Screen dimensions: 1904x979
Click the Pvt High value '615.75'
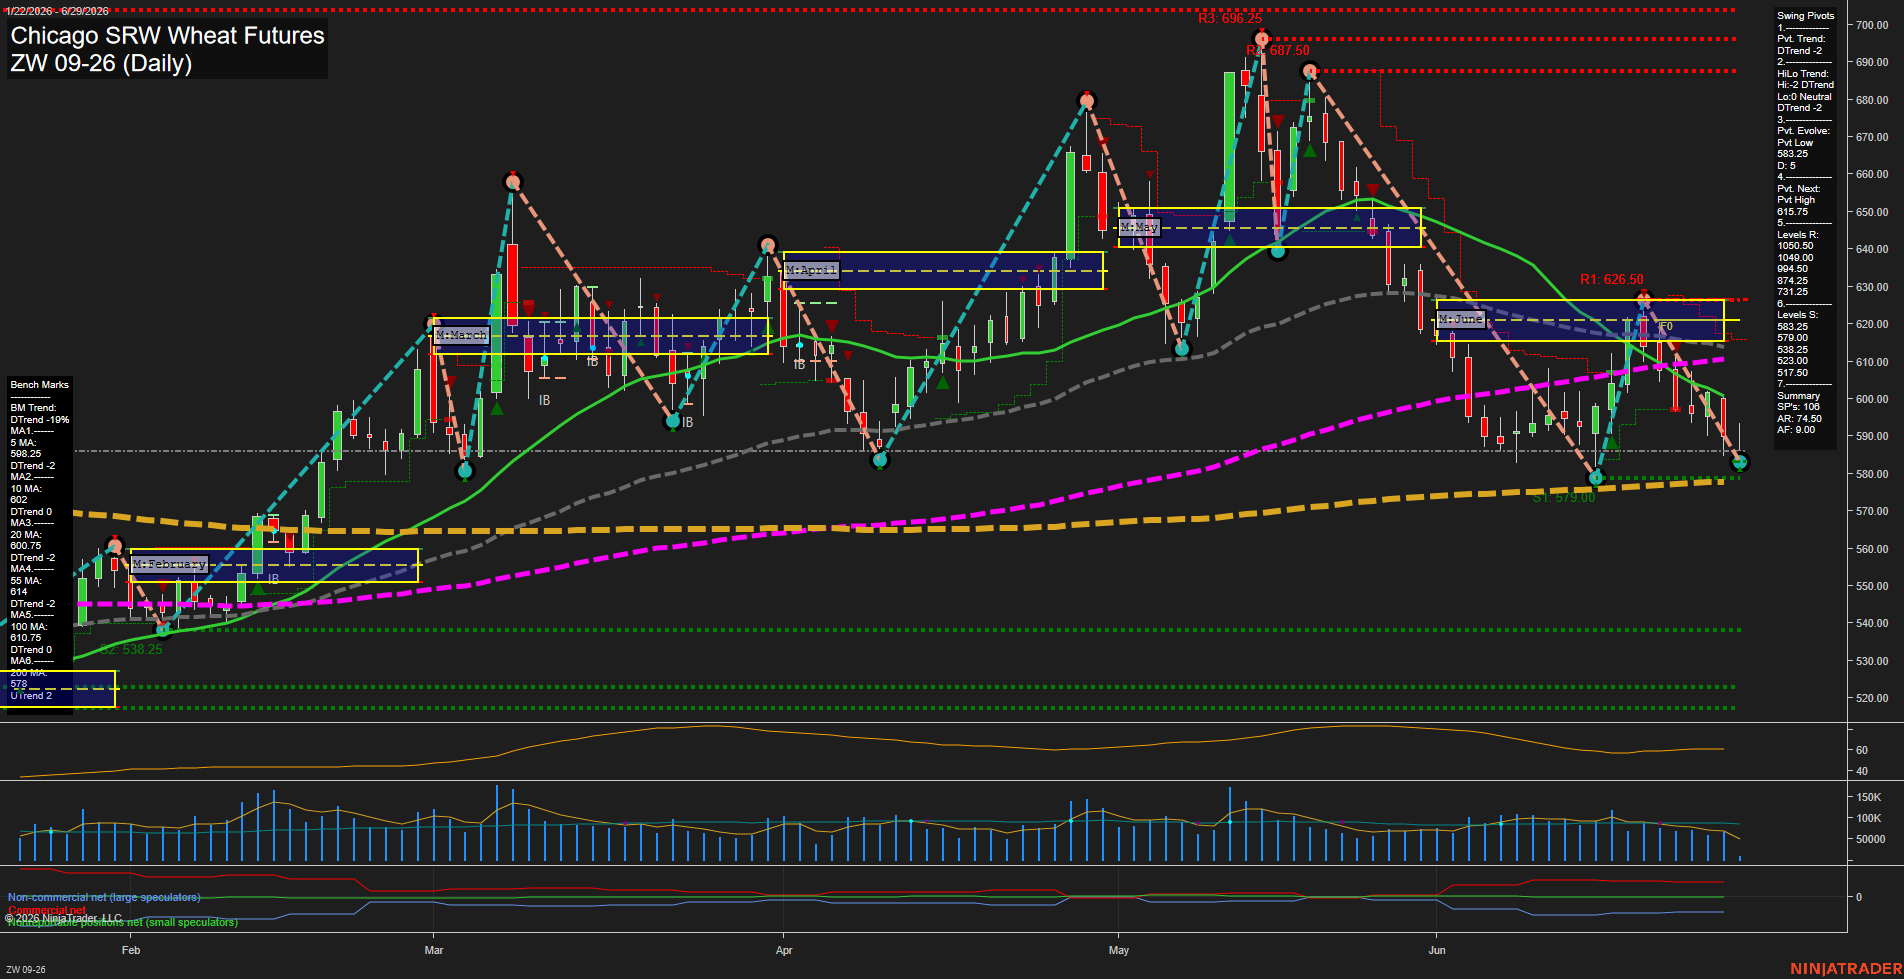[x=1792, y=212]
